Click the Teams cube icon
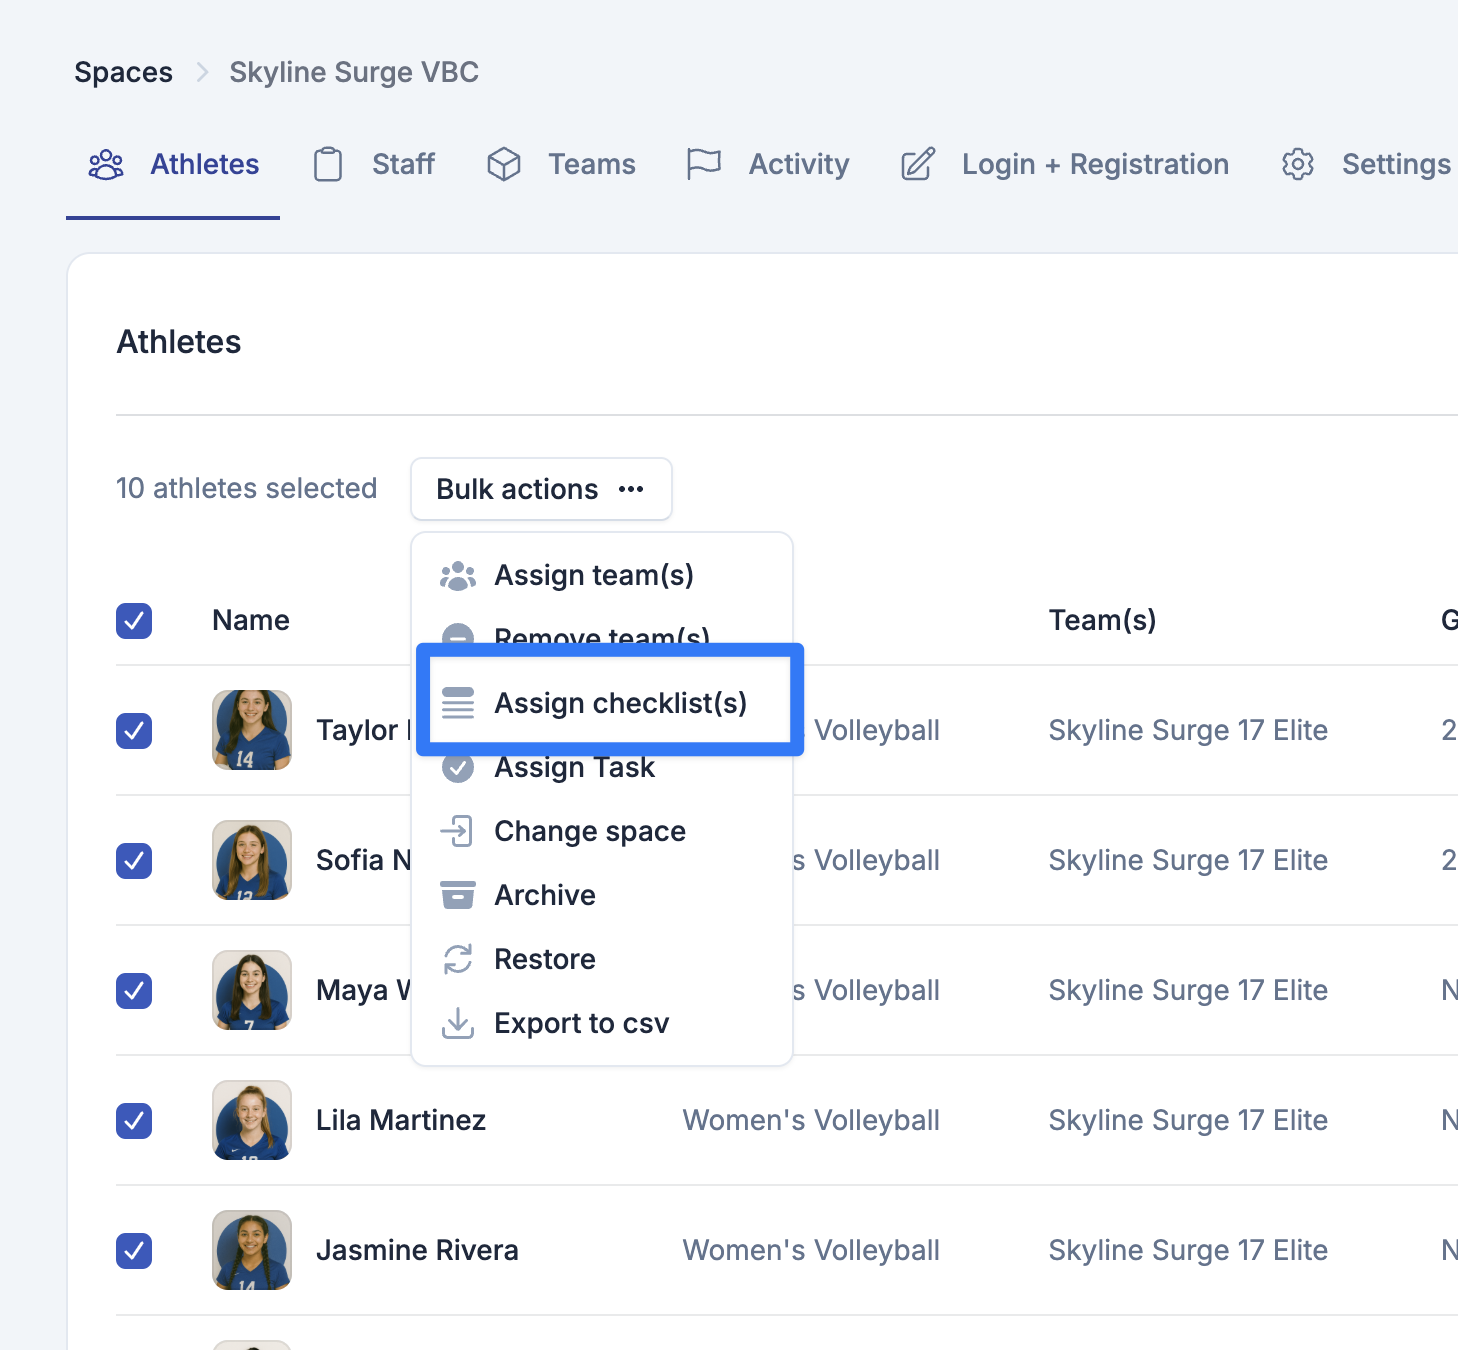1458x1350 pixels. (504, 164)
